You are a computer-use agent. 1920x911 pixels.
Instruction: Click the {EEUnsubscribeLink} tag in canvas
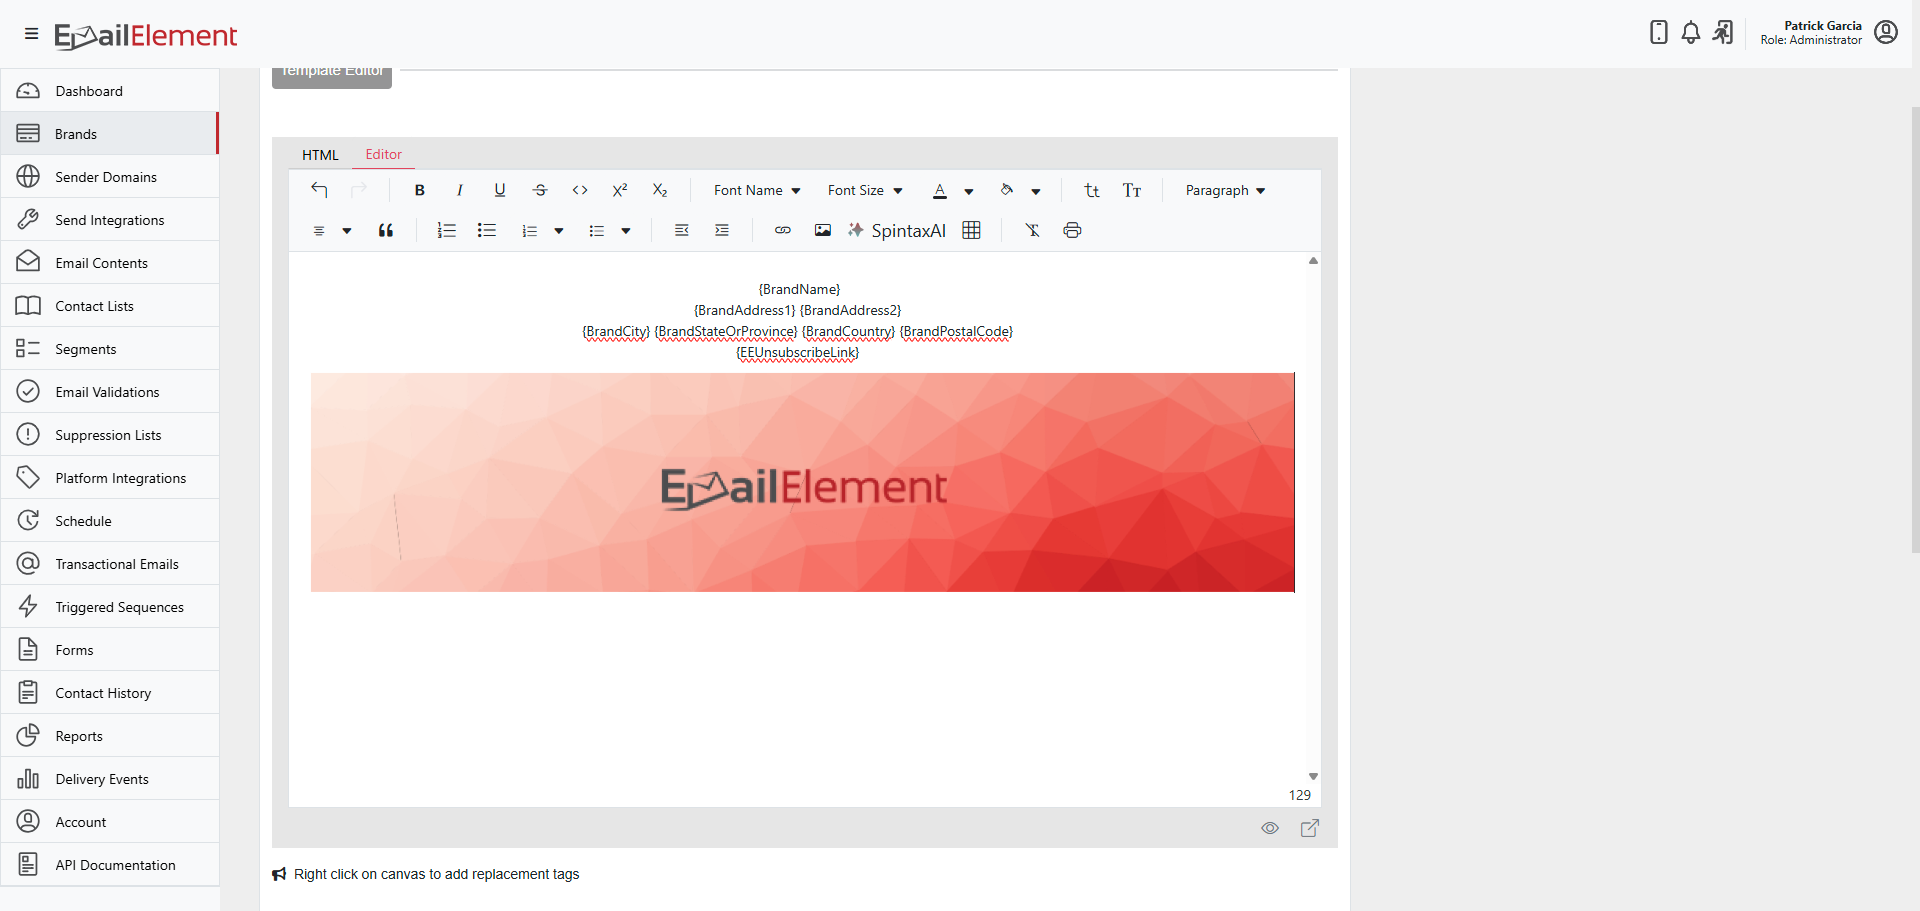798,353
